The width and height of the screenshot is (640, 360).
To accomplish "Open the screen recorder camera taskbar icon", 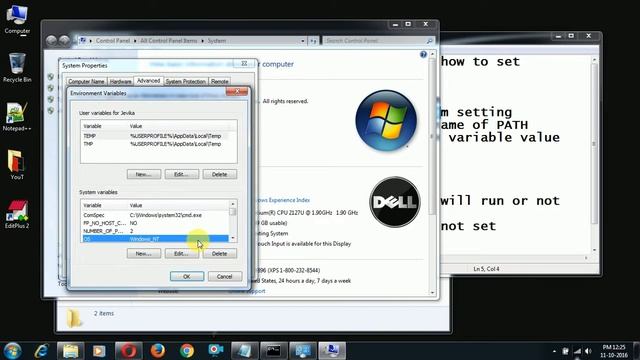I will 216,350.
